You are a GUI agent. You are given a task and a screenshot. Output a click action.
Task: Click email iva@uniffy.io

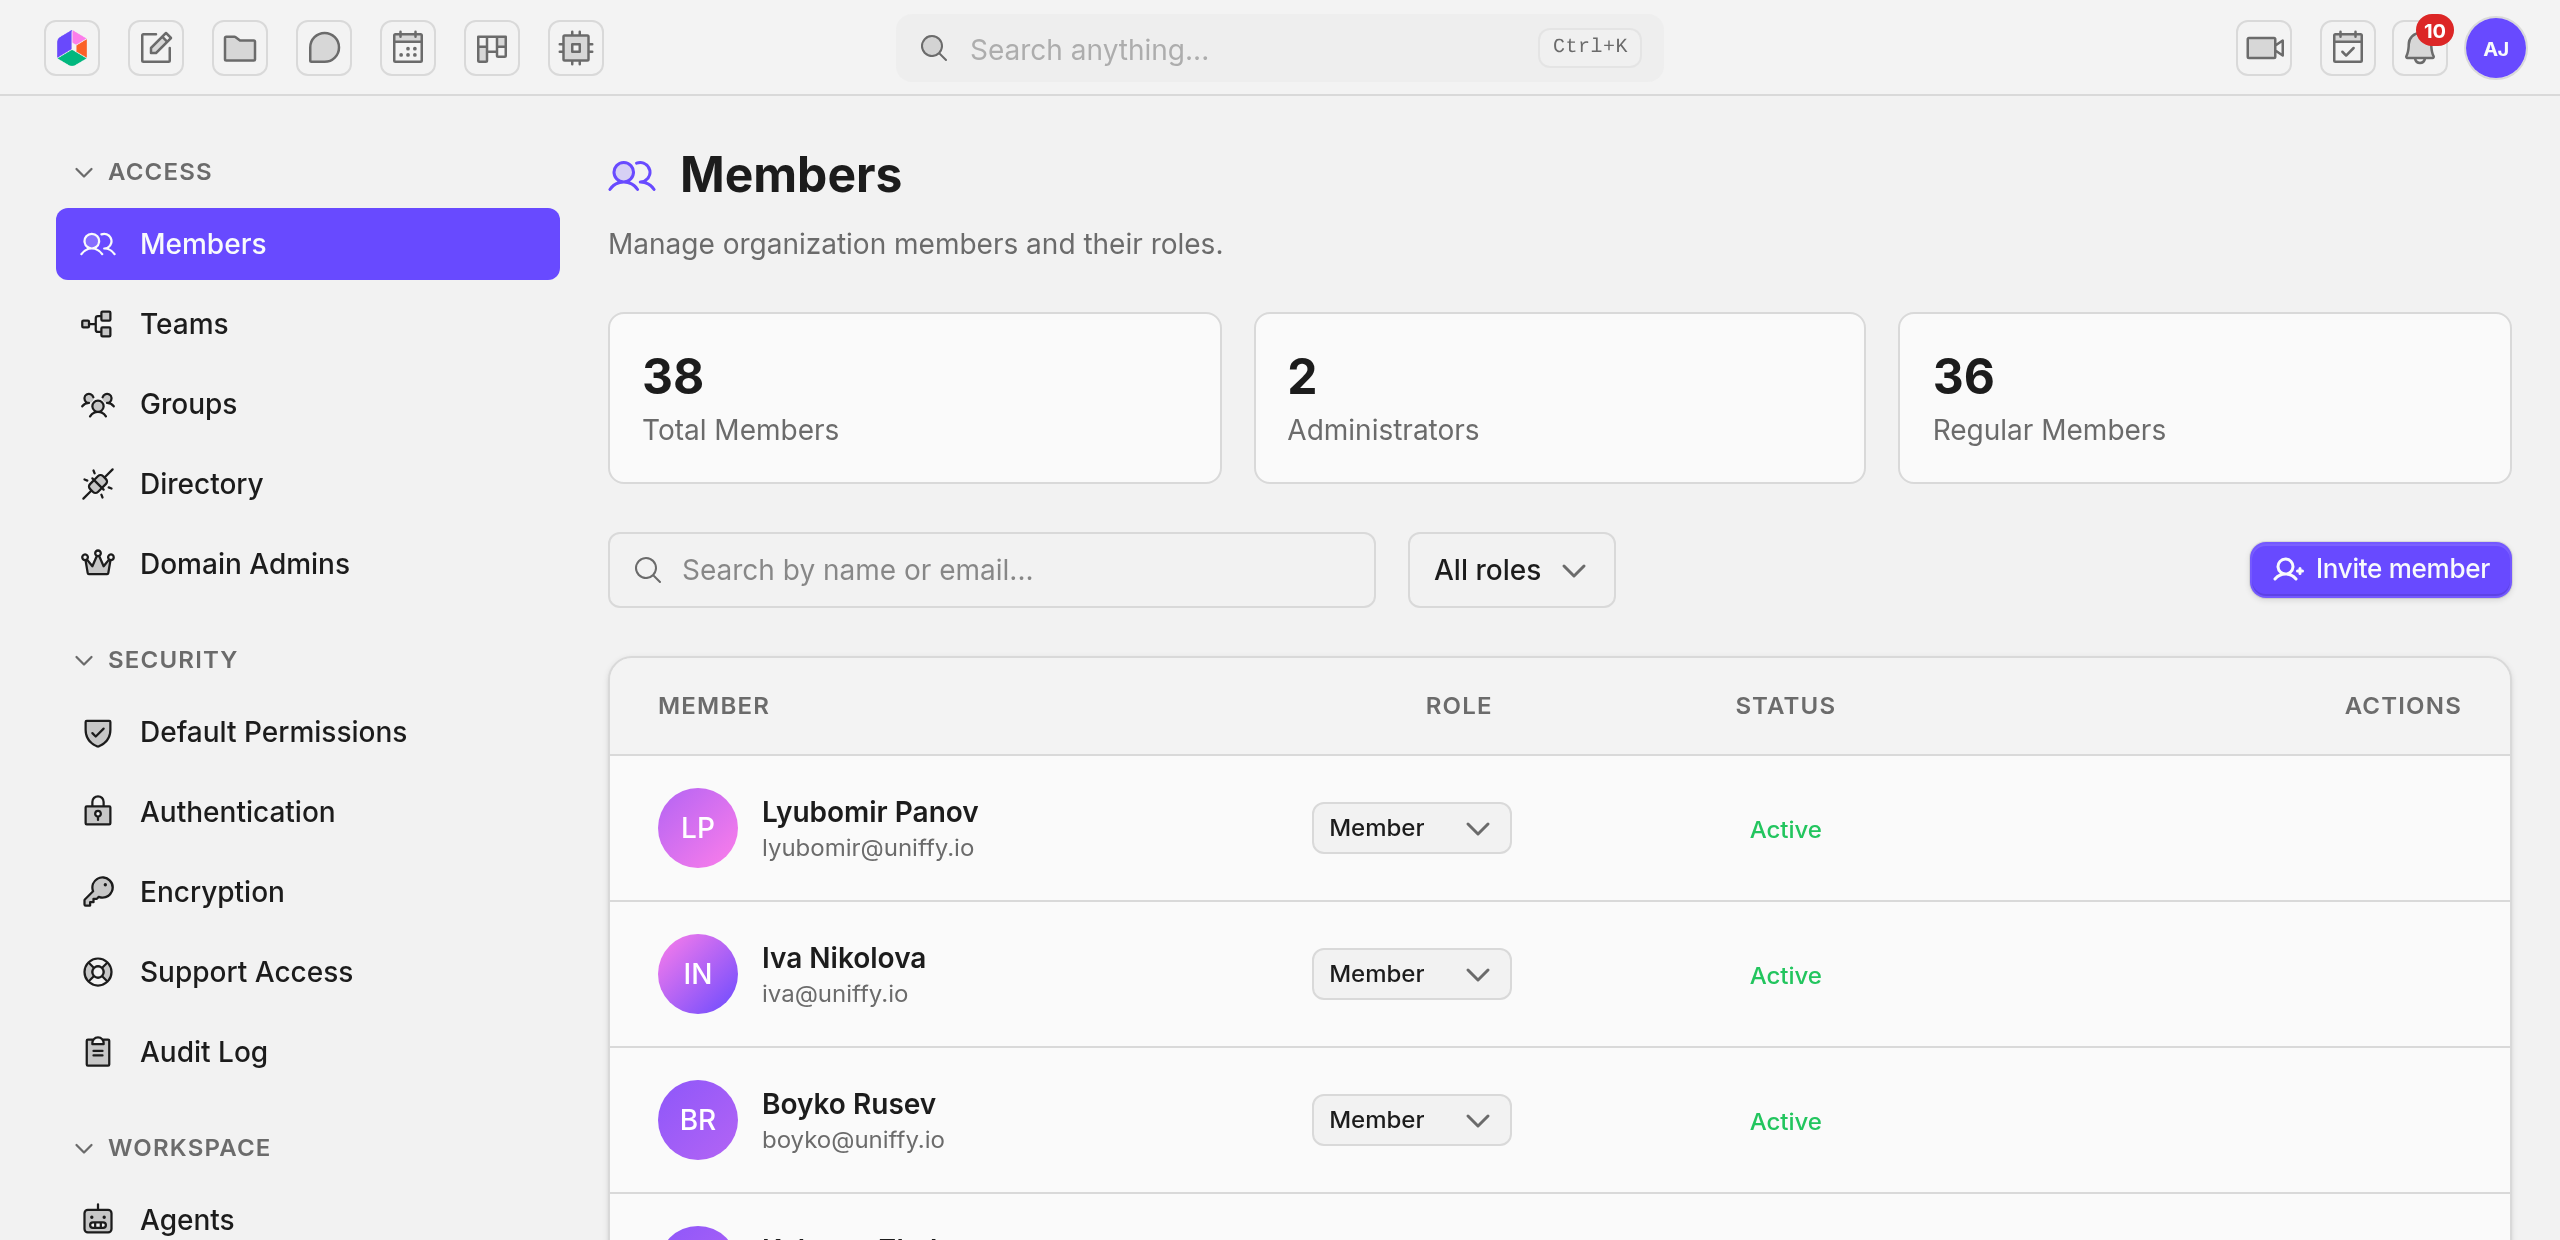point(835,994)
